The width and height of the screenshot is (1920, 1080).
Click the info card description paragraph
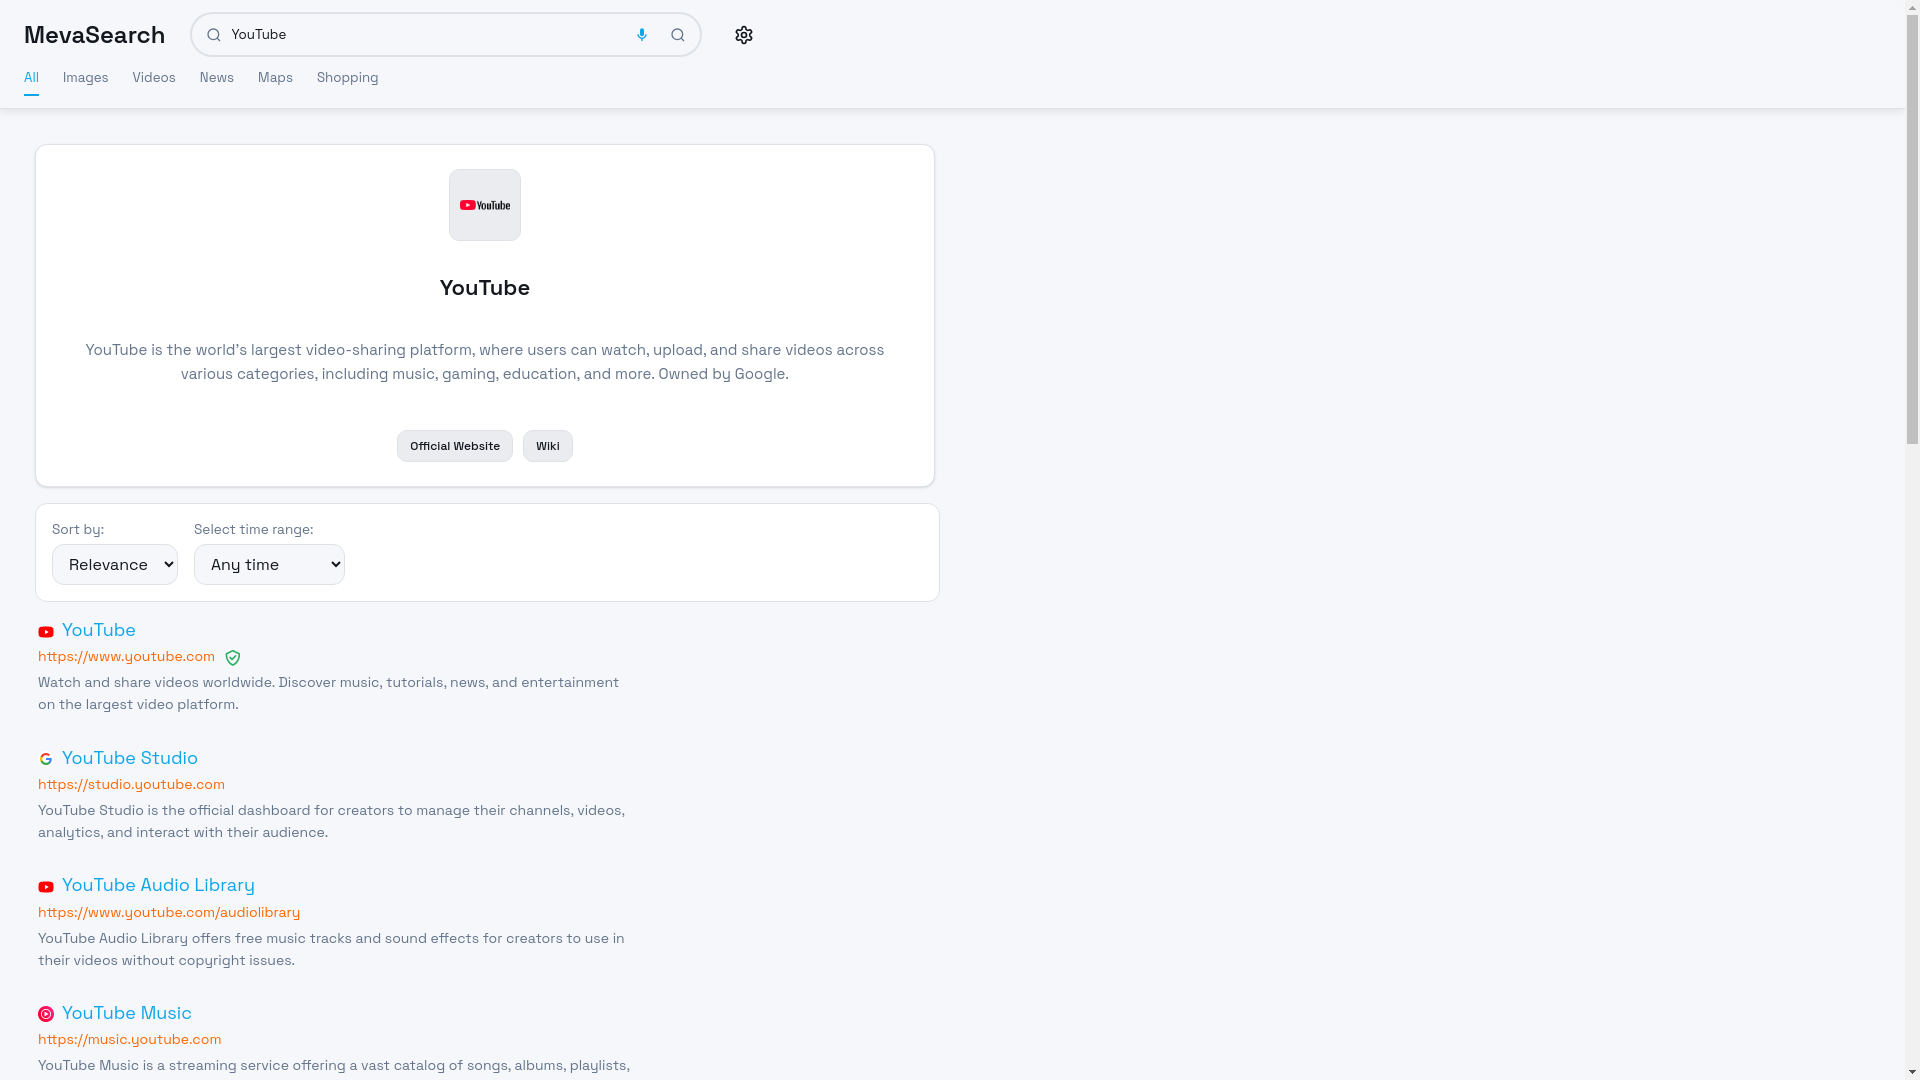(485, 362)
